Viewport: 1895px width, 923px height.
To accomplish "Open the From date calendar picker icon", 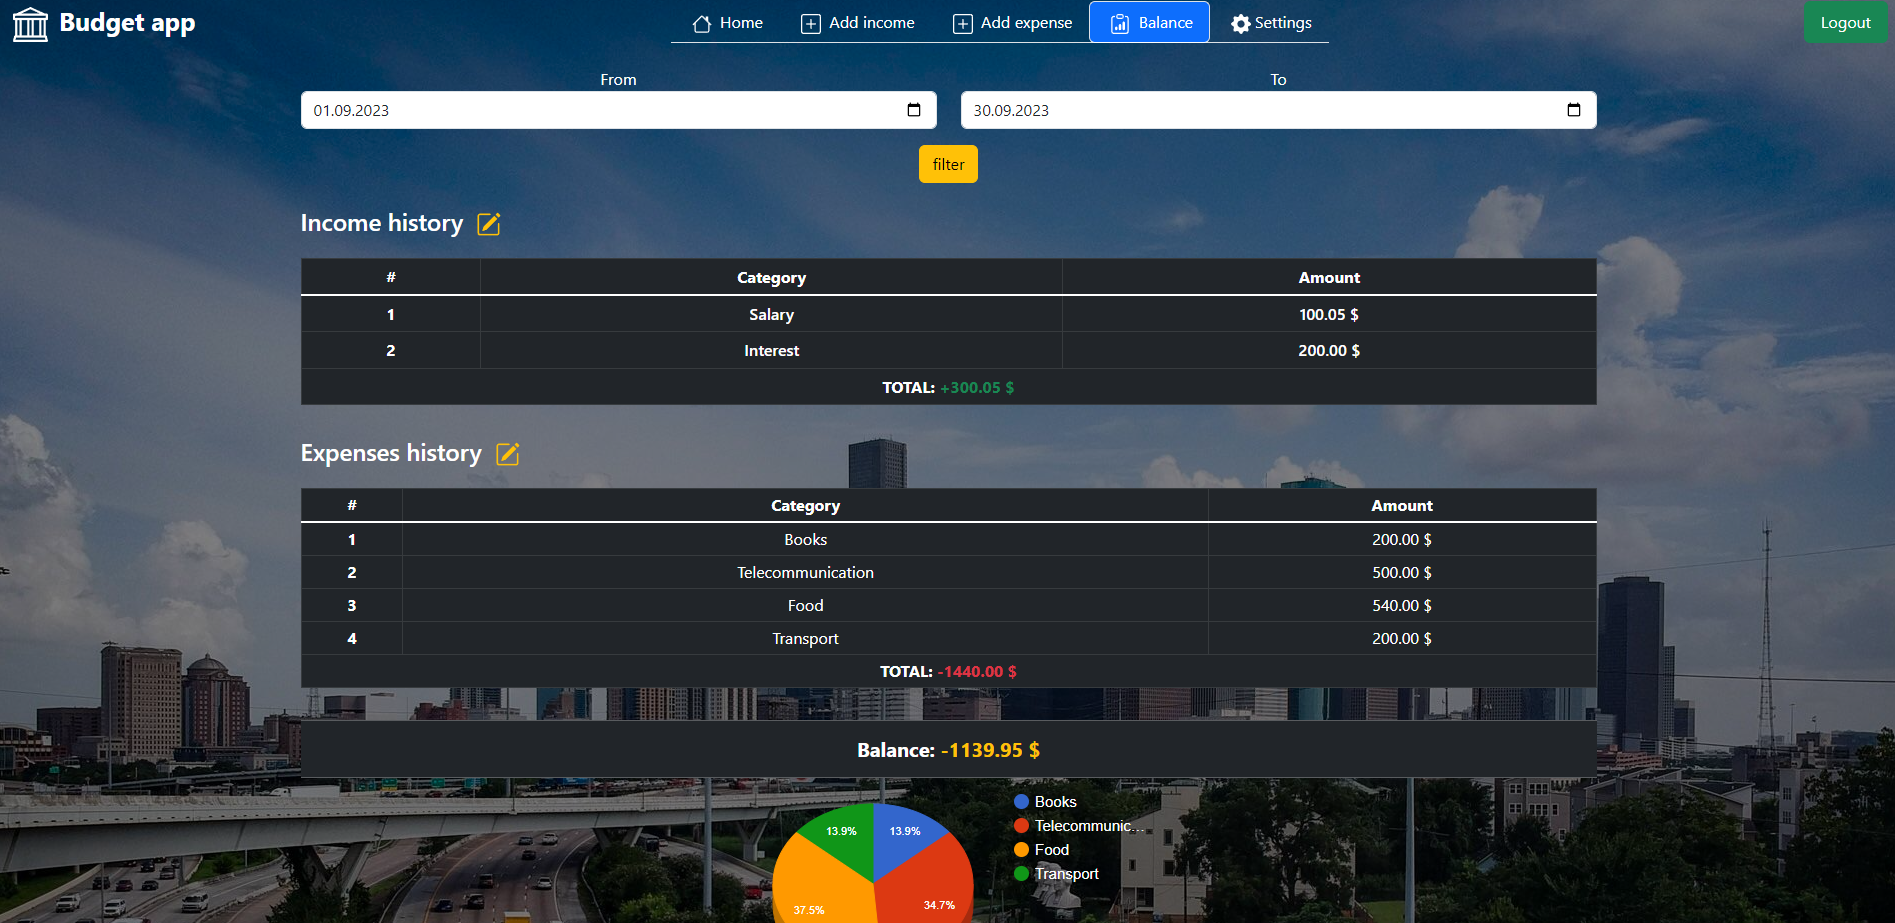I will [914, 110].
